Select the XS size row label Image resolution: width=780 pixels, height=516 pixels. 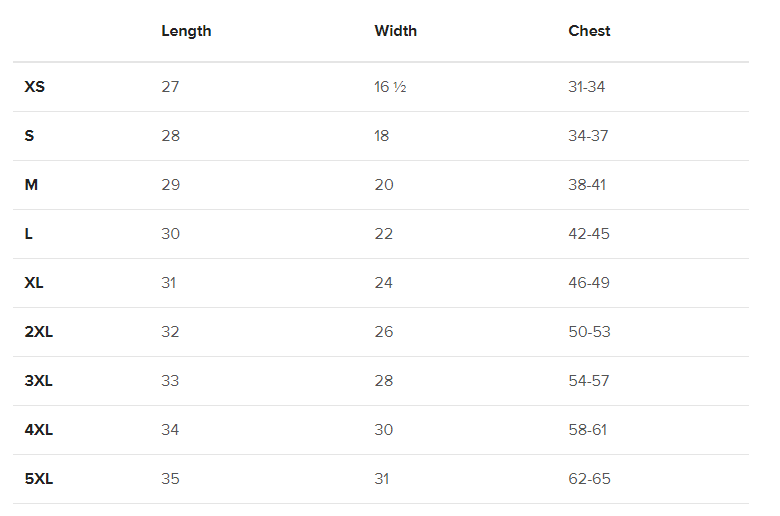tap(35, 87)
